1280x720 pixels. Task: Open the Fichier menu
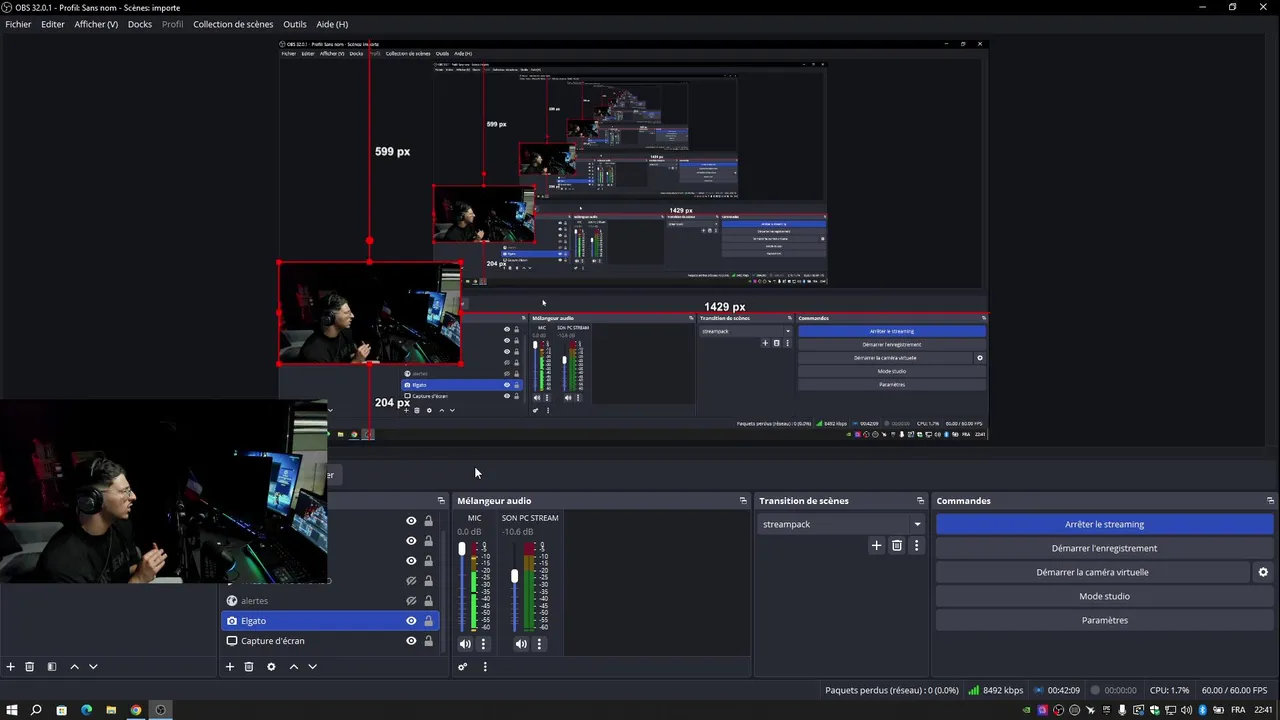point(18,24)
